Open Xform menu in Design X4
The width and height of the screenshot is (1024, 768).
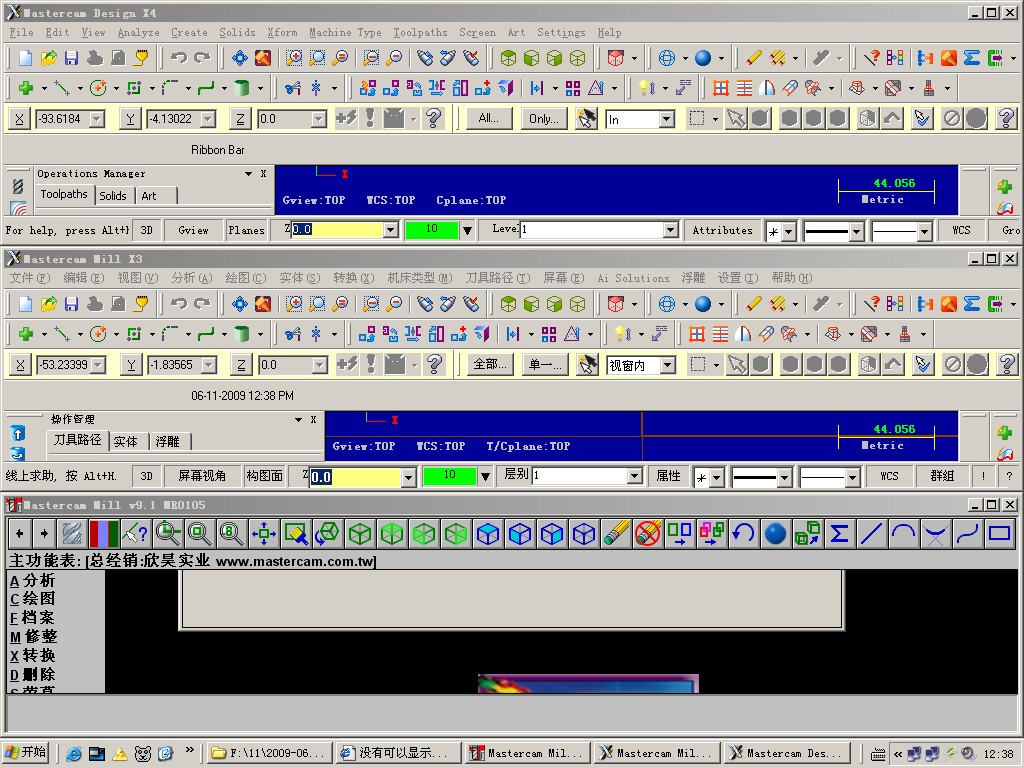(282, 32)
